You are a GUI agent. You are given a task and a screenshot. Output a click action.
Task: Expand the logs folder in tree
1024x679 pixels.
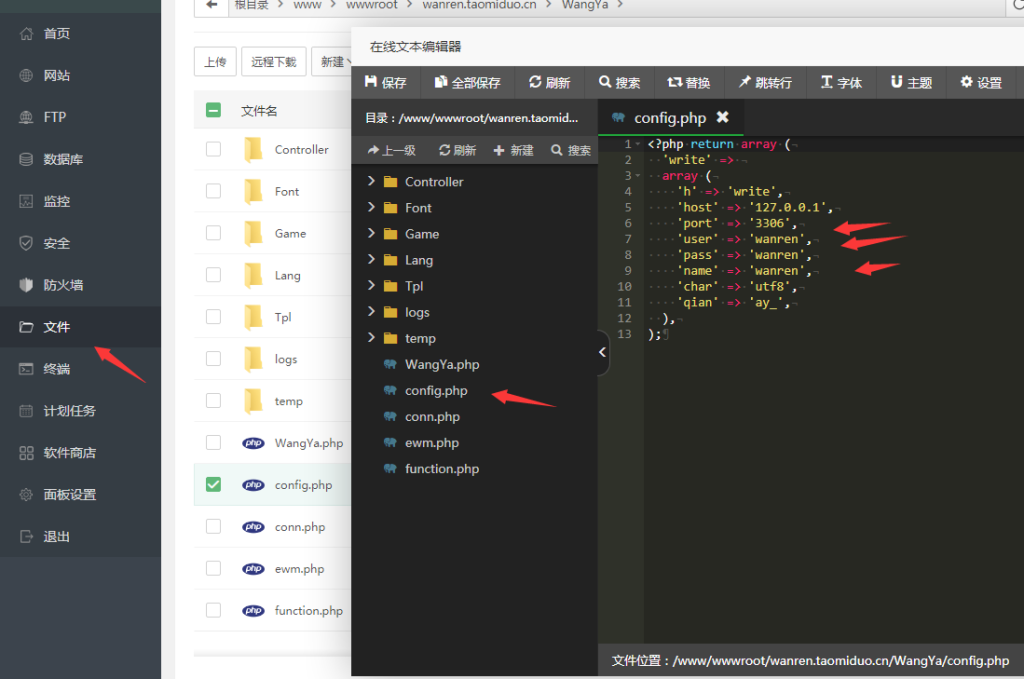click(372, 312)
